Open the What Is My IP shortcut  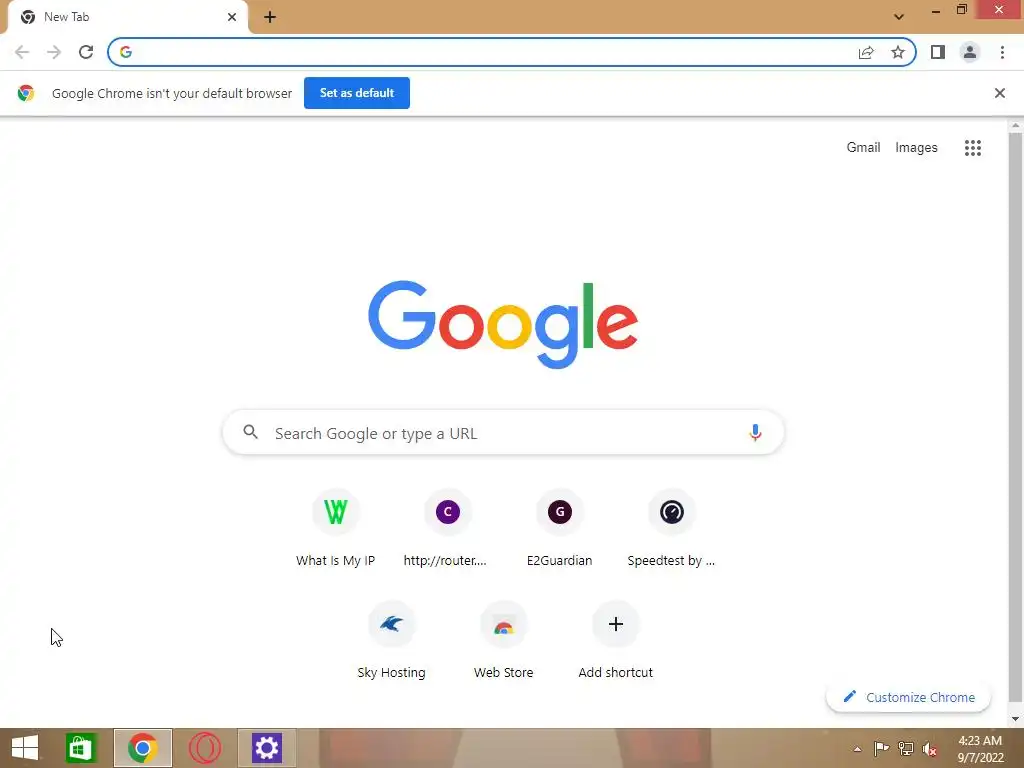click(x=336, y=529)
